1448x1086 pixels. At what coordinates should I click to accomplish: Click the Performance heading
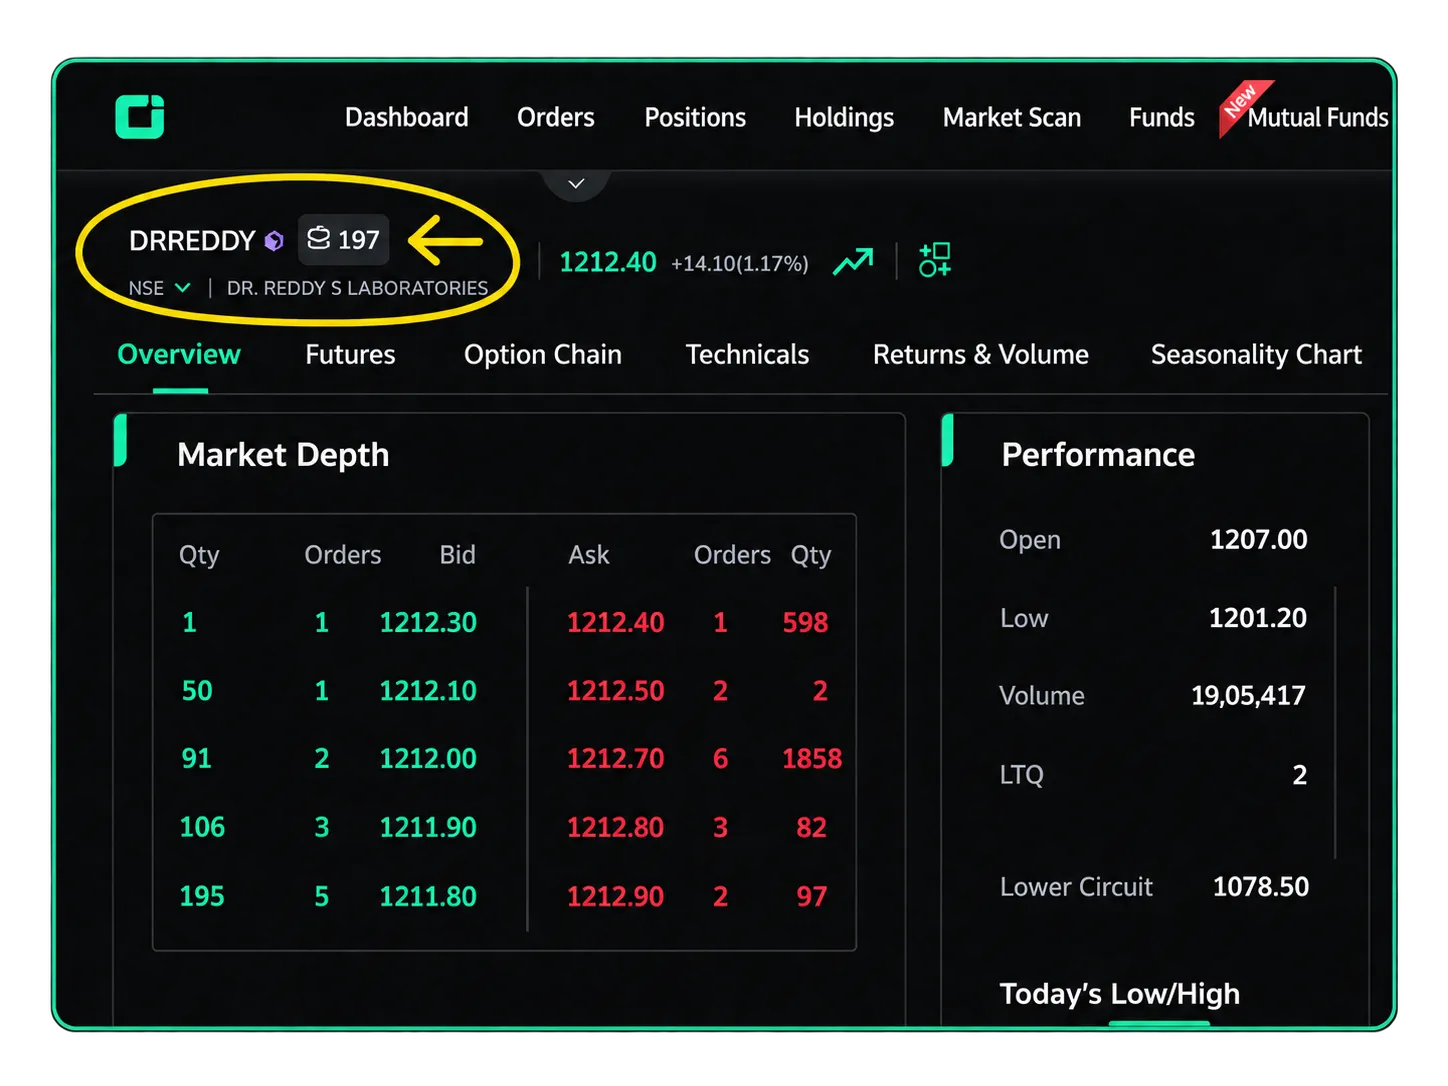1098,455
